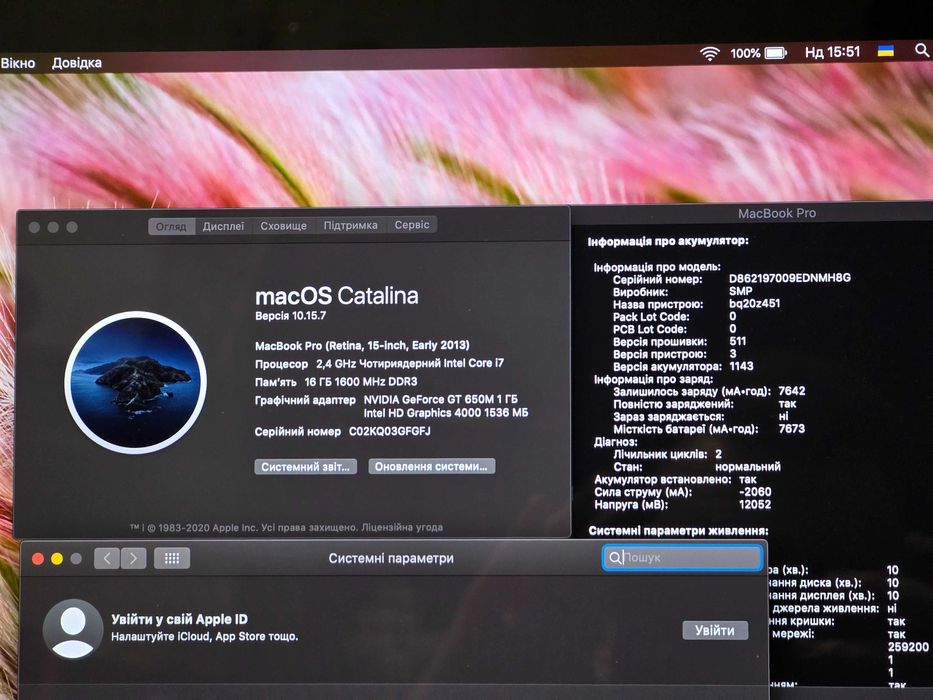Click the search magnifier in Пошук field

tap(615, 558)
